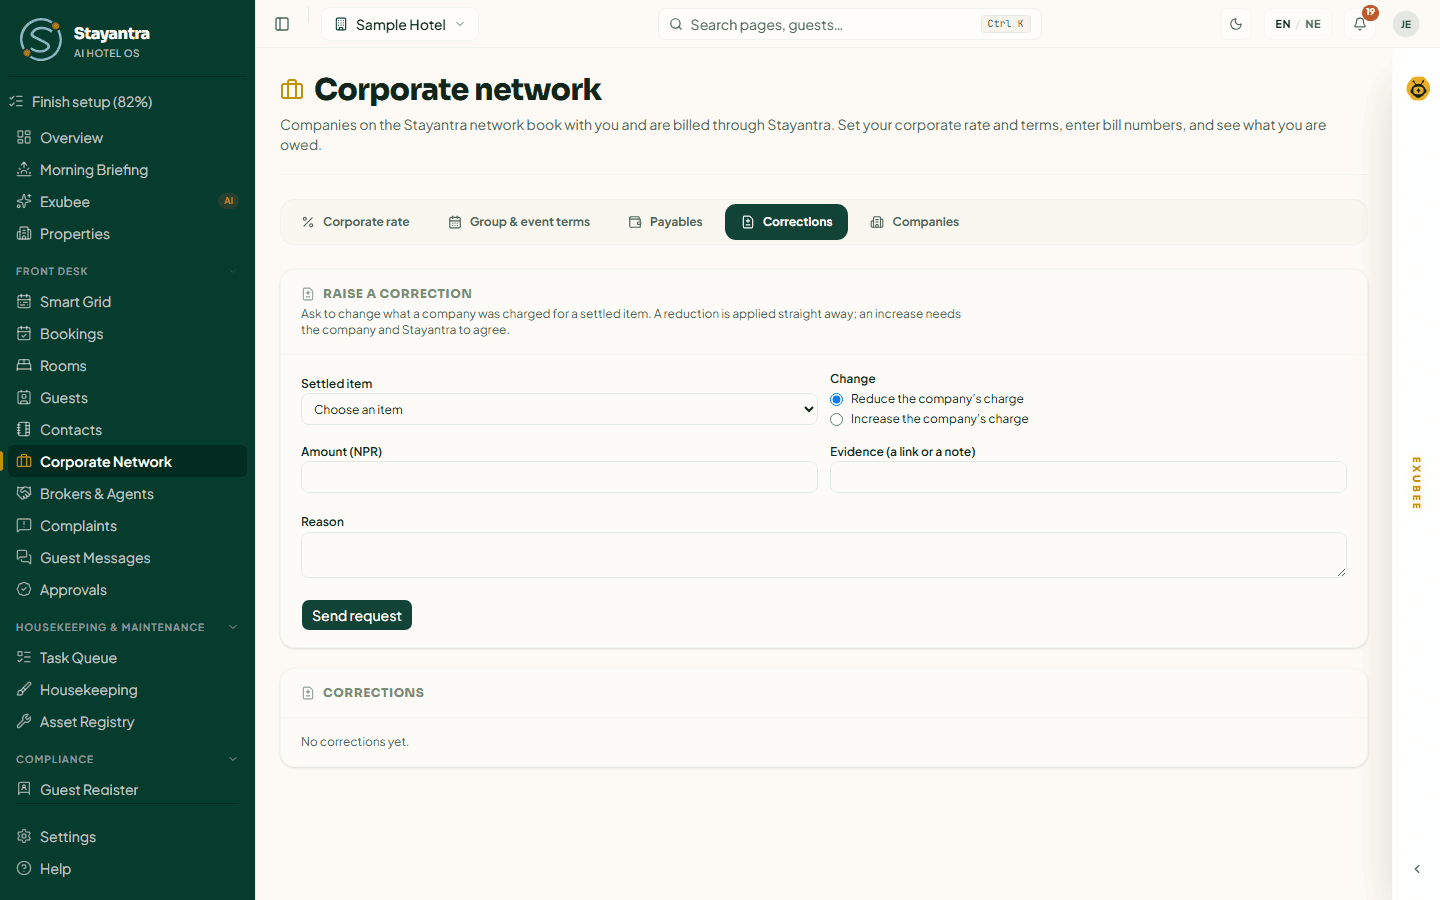Image resolution: width=1440 pixels, height=900 pixels.
Task: Open Complaints page
Action: [x=127, y=526]
